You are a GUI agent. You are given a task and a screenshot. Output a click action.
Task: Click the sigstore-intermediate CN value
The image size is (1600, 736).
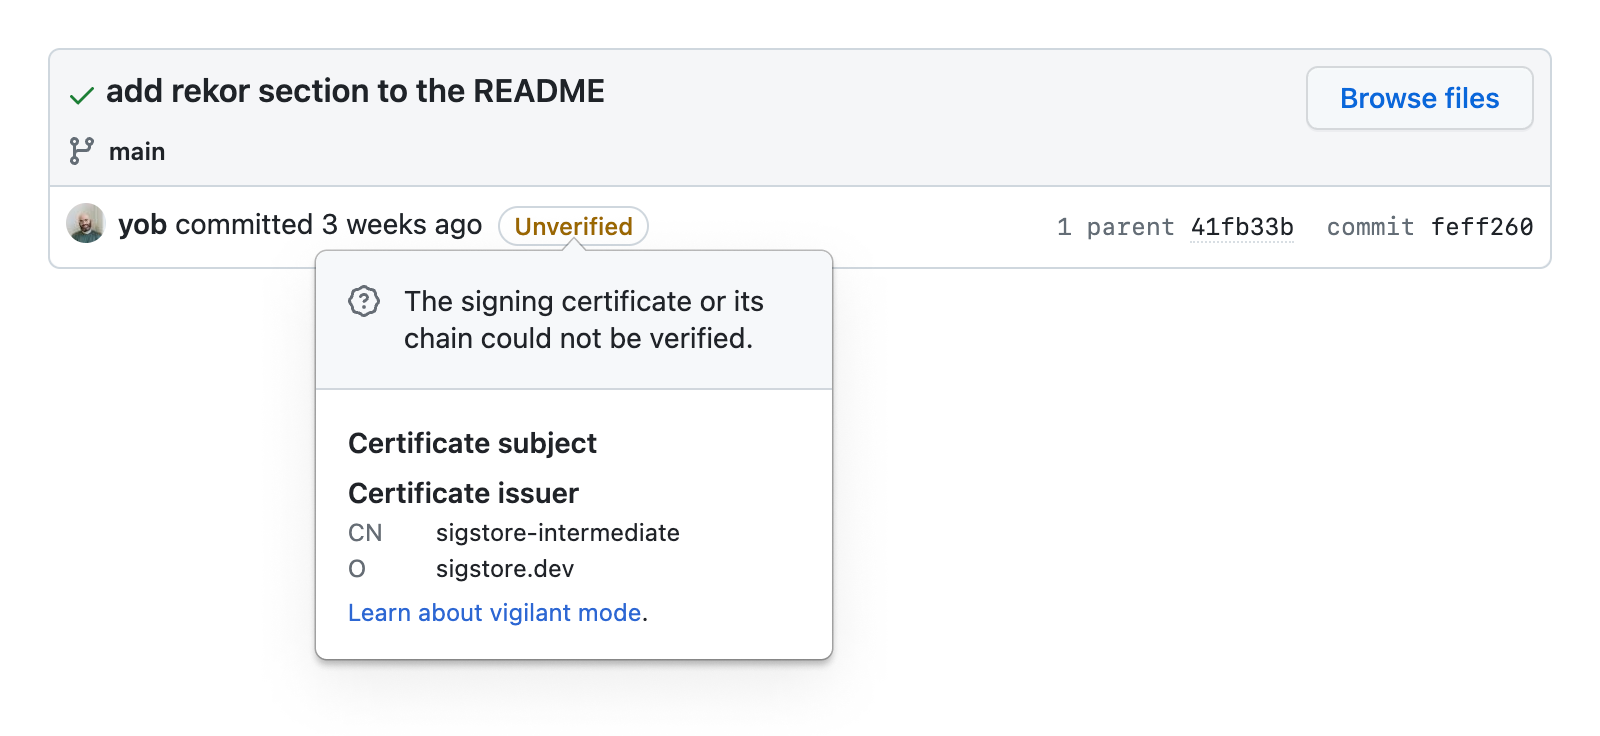(558, 533)
